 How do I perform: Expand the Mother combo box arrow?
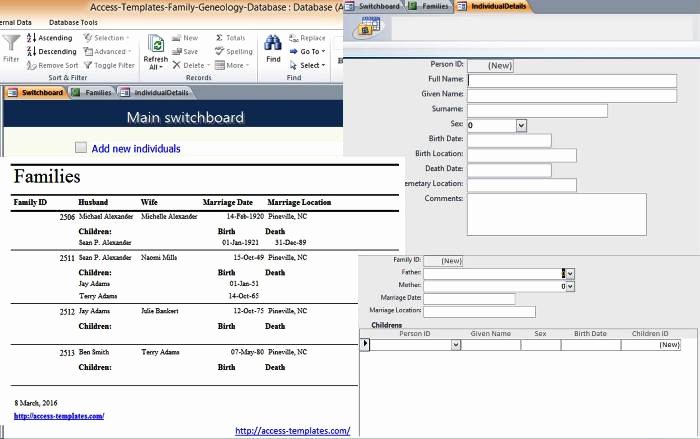point(570,286)
